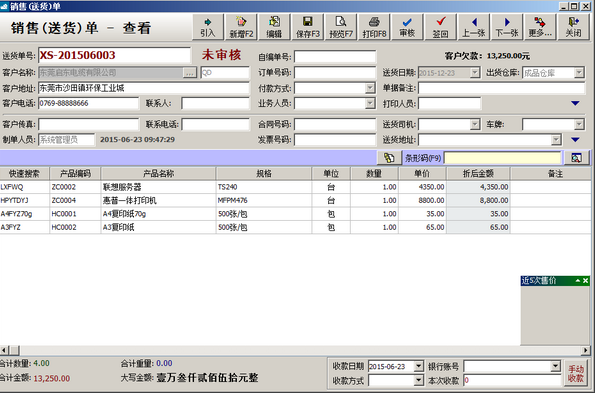
Task: Click the 引入 import toolbar icon
Action: pyautogui.click(x=208, y=27)
